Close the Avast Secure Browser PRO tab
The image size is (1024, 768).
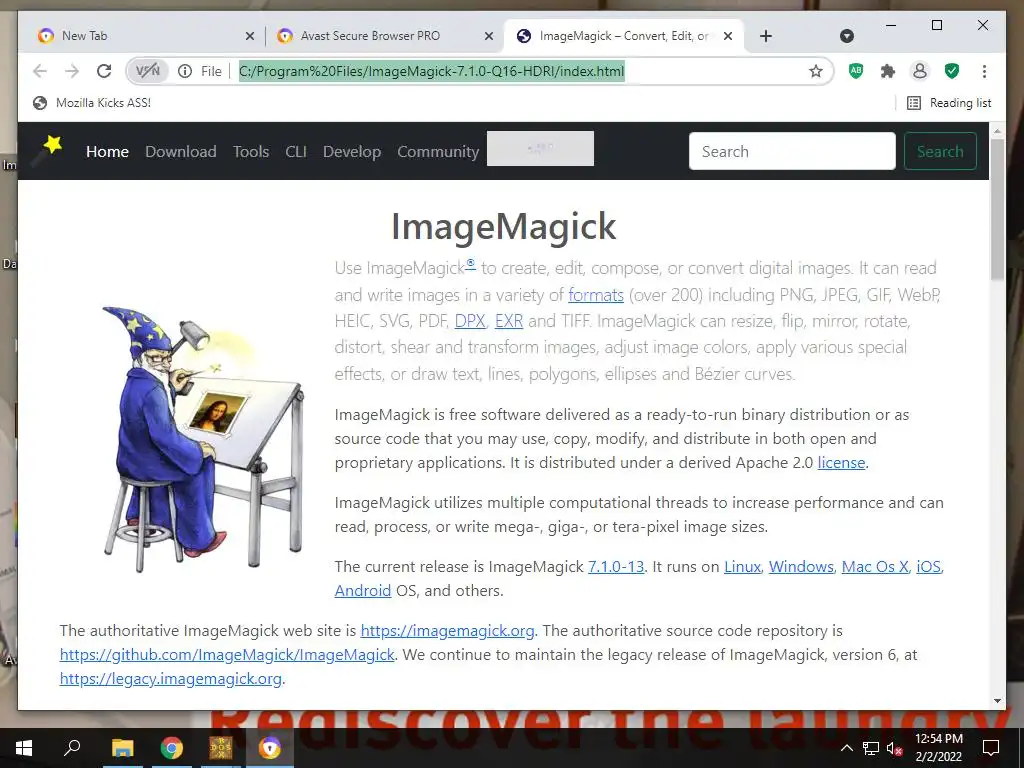coord(488,37)
